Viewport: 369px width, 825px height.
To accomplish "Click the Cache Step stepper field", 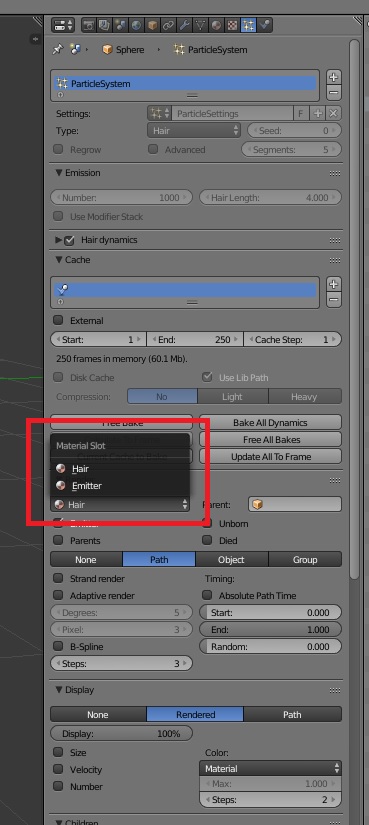I will (x=293, y=339).
